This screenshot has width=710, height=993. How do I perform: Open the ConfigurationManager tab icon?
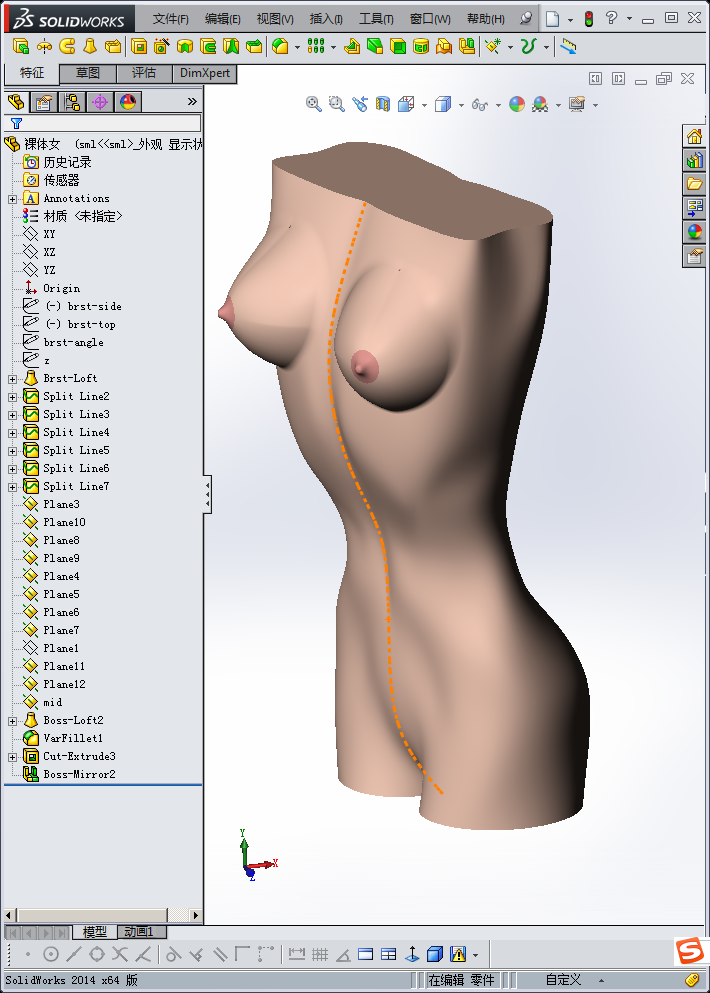pyautogui.click(x=72, y=102)
